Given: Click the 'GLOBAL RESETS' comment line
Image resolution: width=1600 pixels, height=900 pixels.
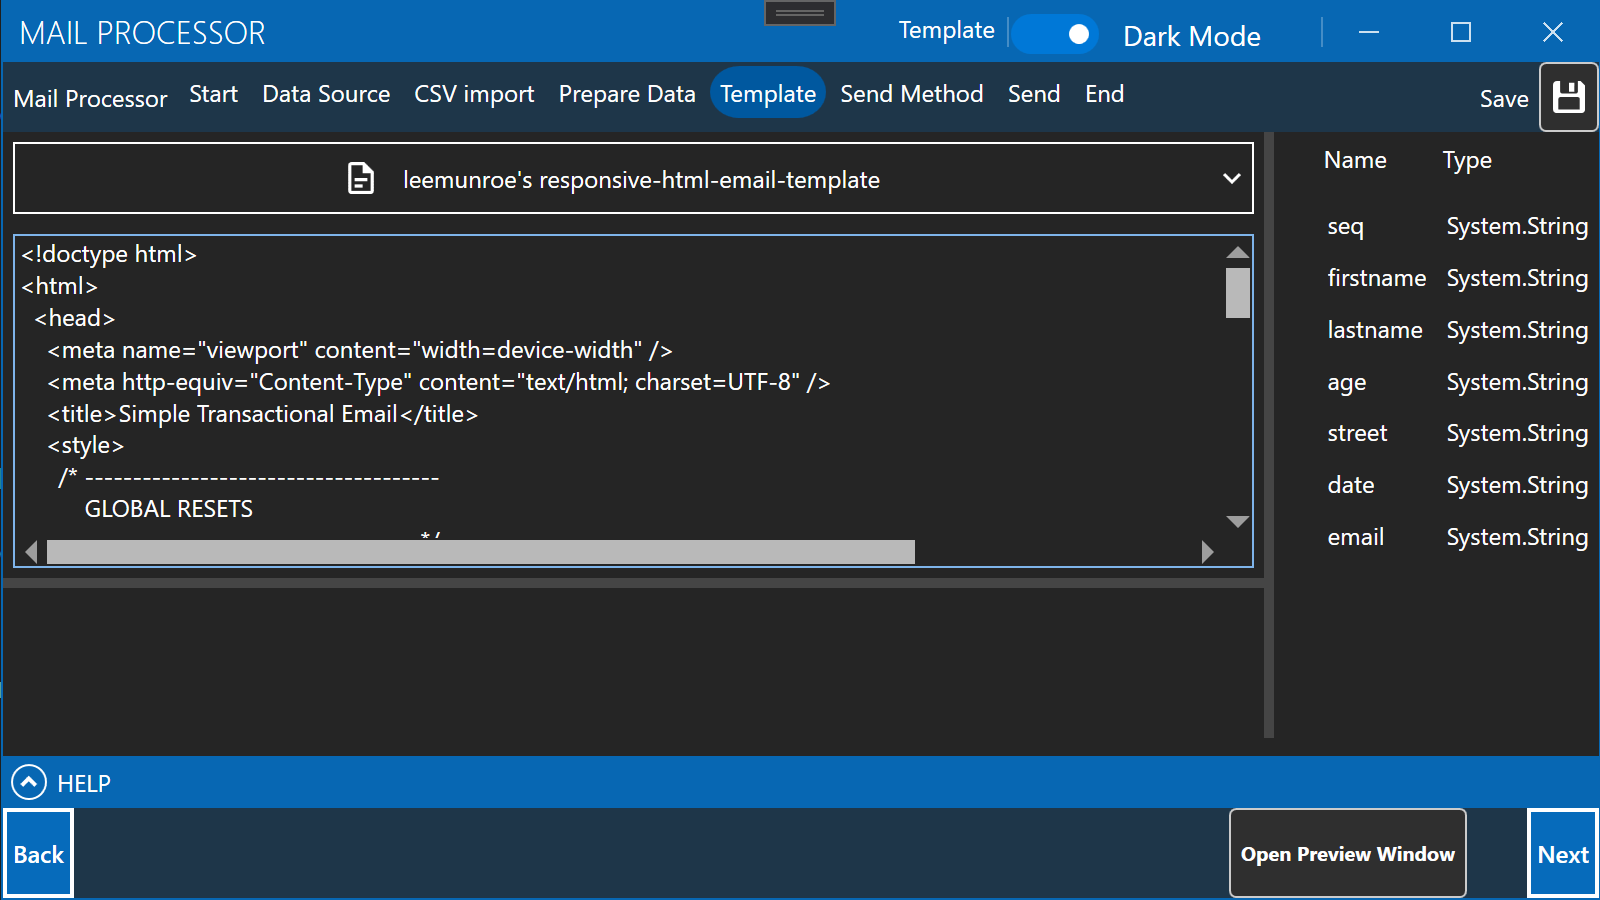Looking at the screenshot, I should (169, 509).
